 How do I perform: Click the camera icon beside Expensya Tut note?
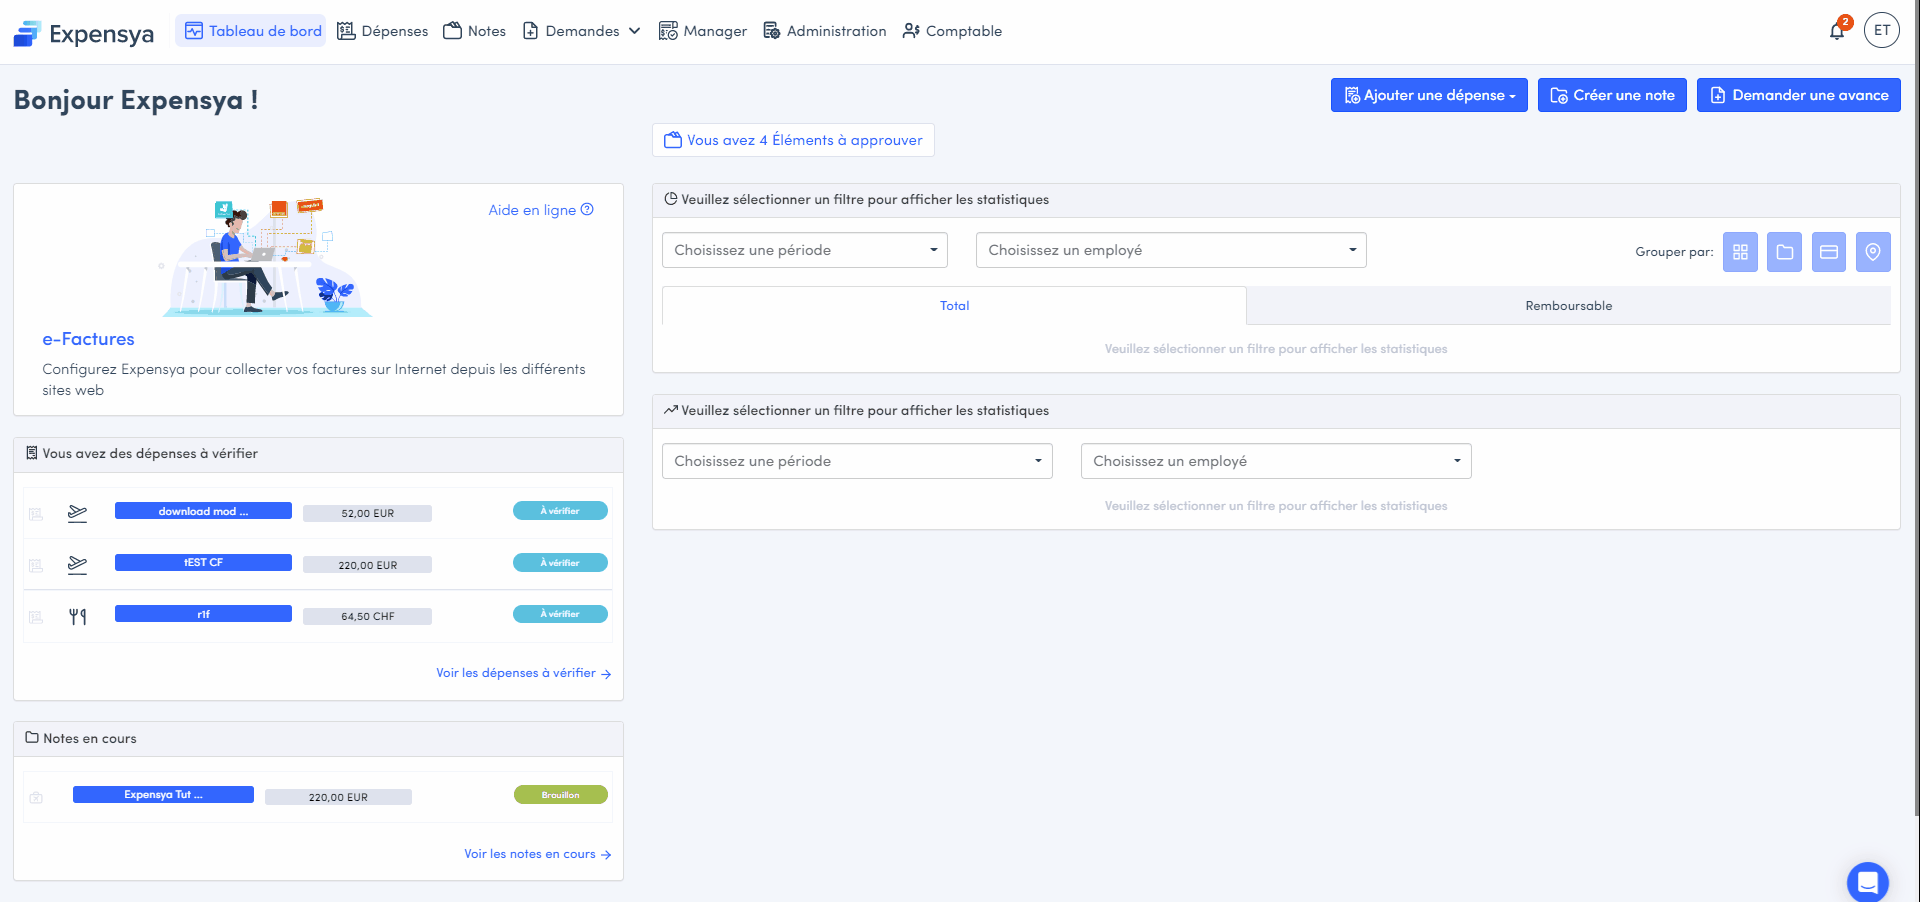36,798
